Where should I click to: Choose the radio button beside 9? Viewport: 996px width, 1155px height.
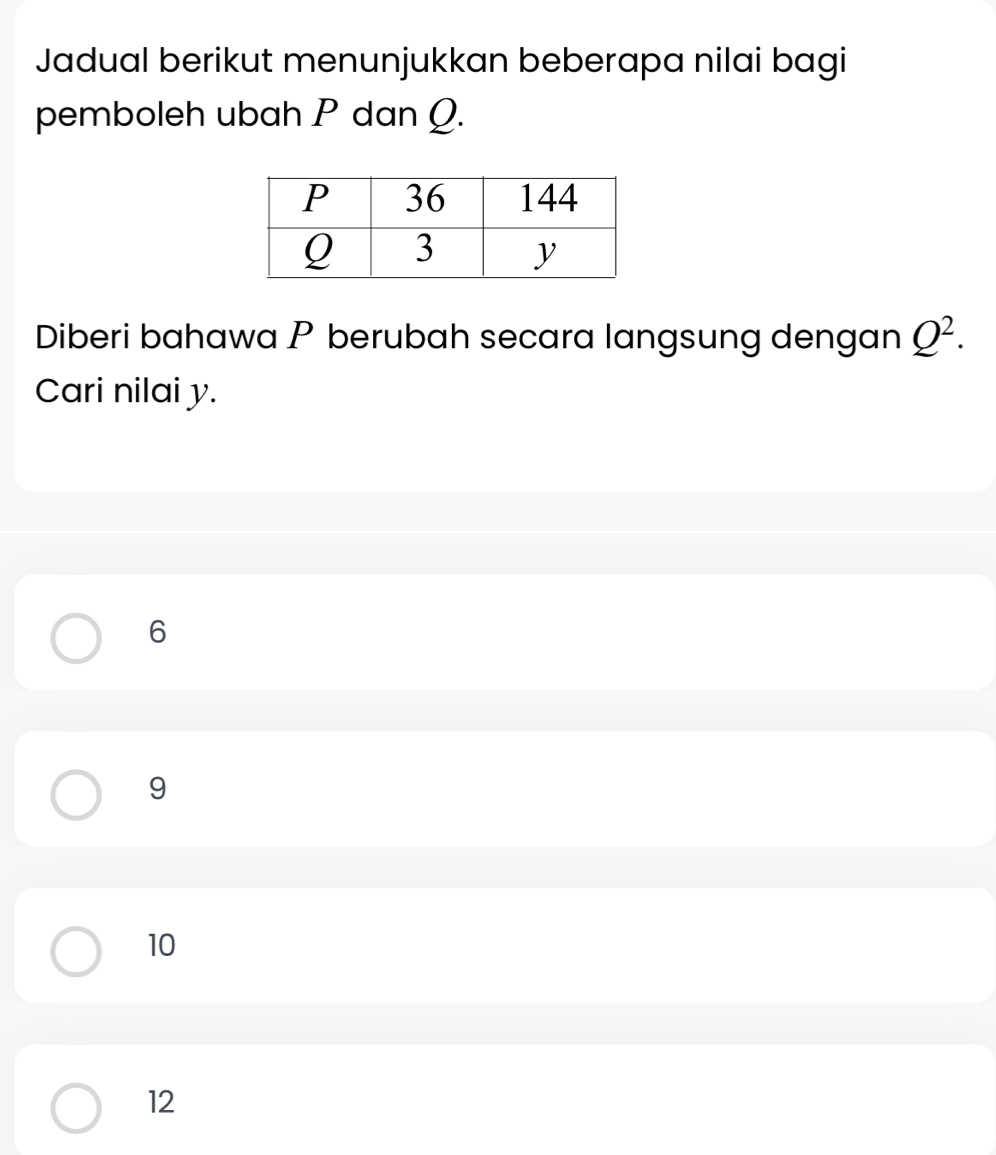[76, 794]
